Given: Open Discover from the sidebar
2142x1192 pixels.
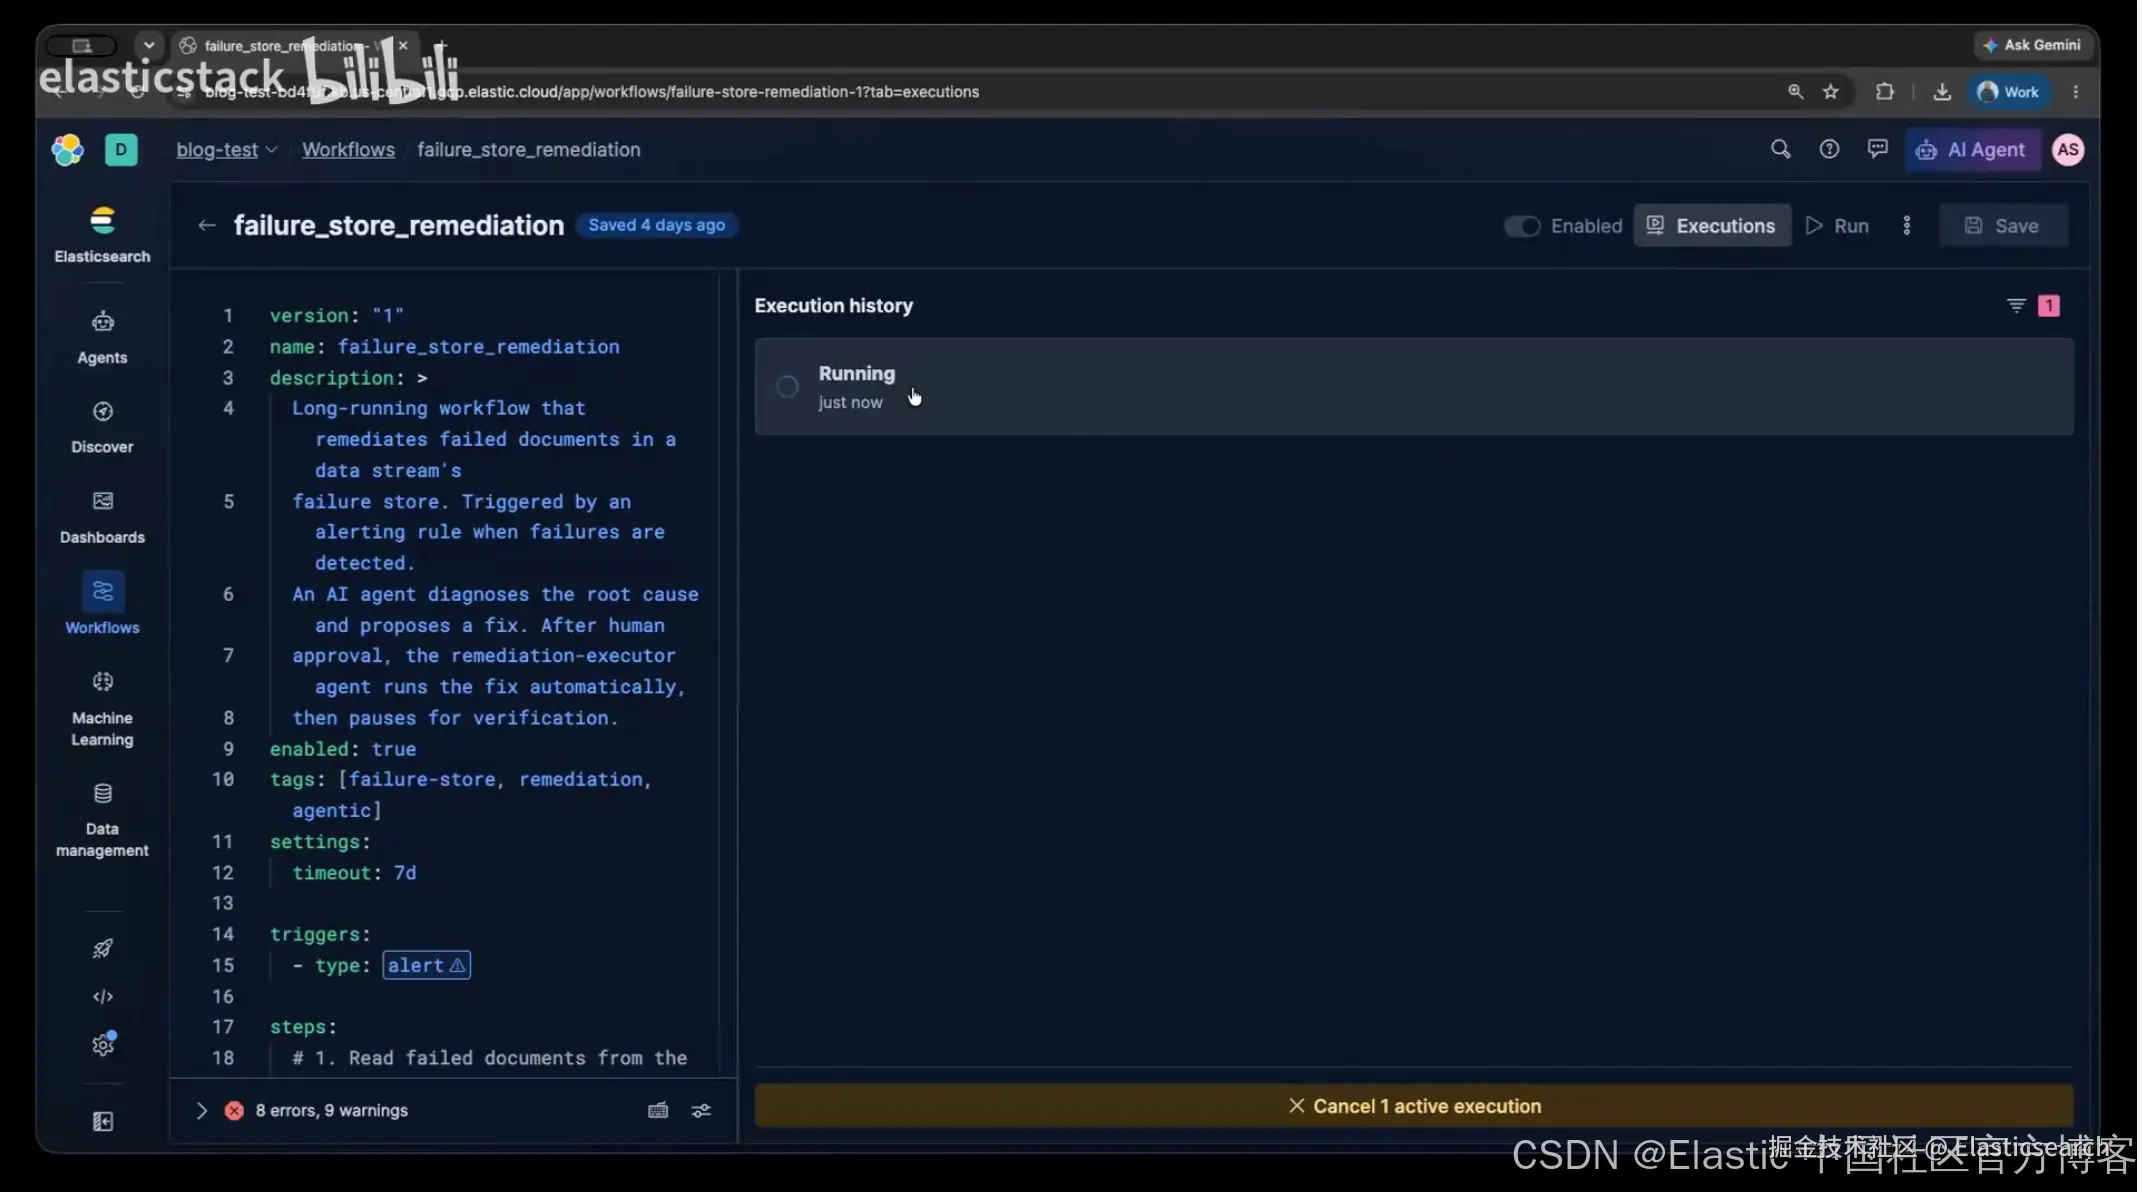Looking at the screenshot, I should (x=102, y=427).
